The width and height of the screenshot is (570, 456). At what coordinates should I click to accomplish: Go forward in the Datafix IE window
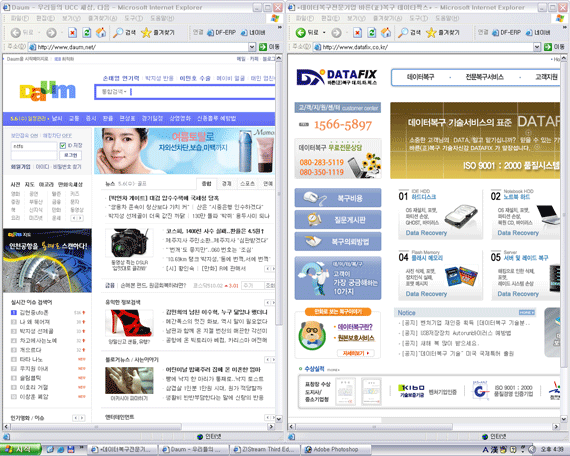336,33
